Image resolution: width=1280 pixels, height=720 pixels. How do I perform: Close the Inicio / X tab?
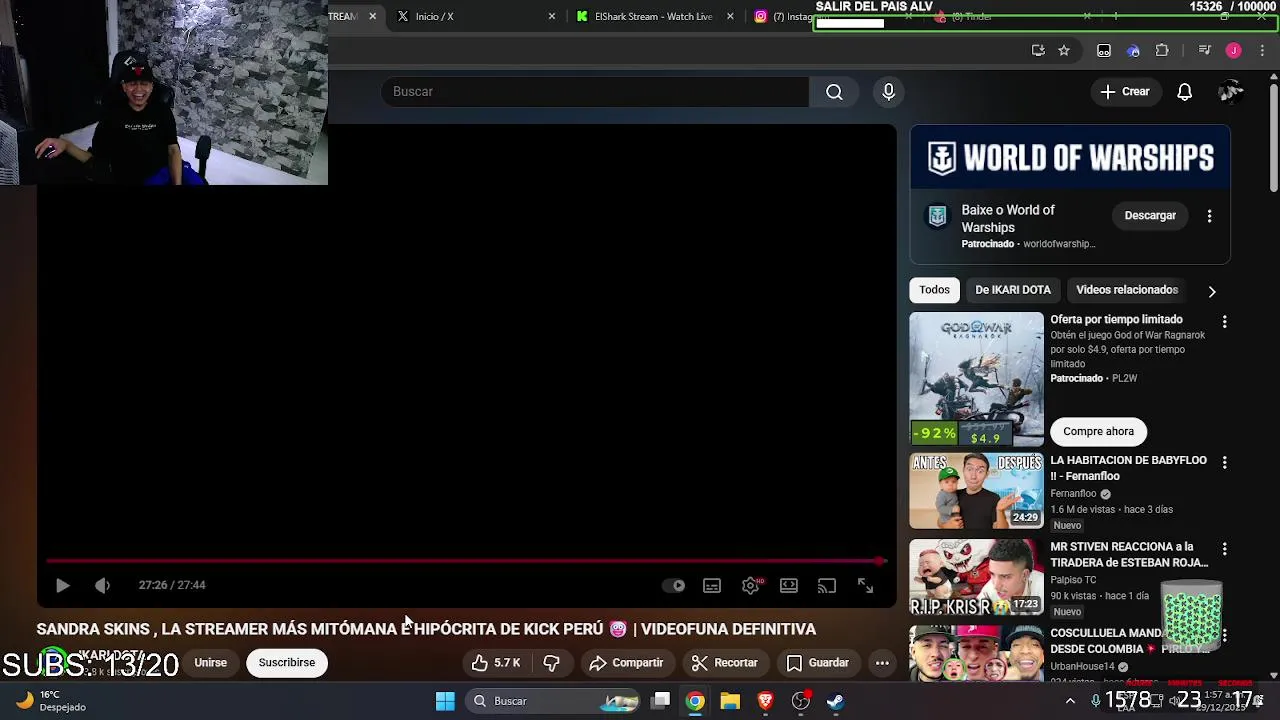coord(551,17)
